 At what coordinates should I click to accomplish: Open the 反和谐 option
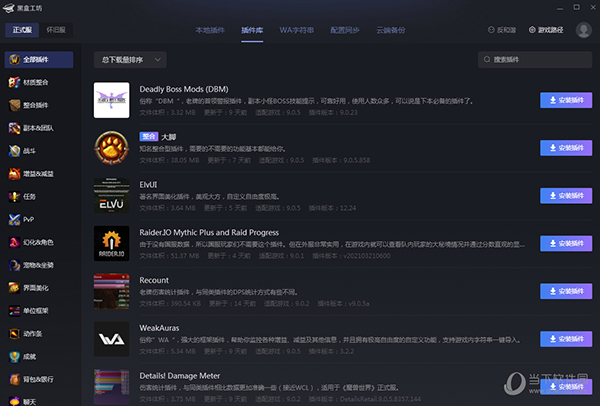tap(502, 30)
